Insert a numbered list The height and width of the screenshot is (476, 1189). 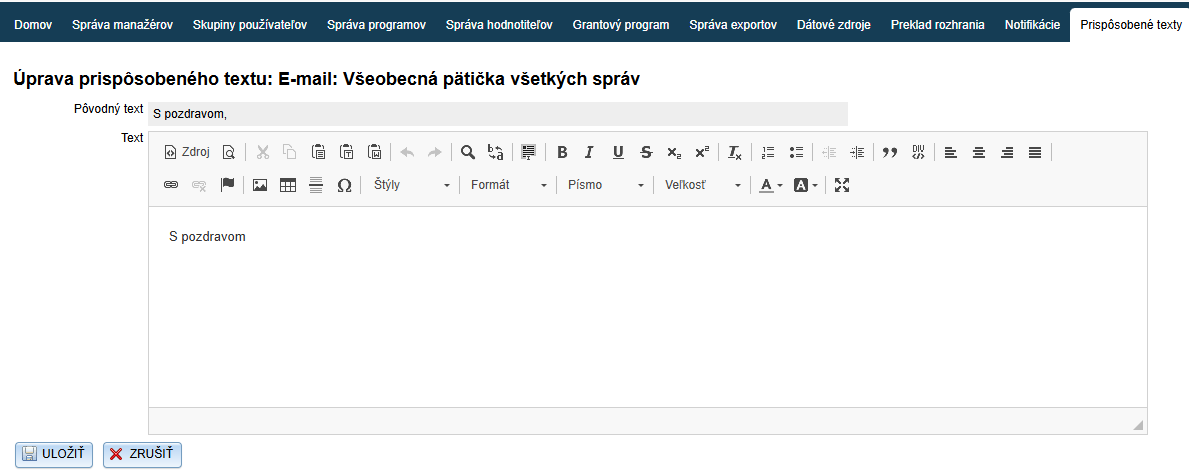[x=768, y=152]
